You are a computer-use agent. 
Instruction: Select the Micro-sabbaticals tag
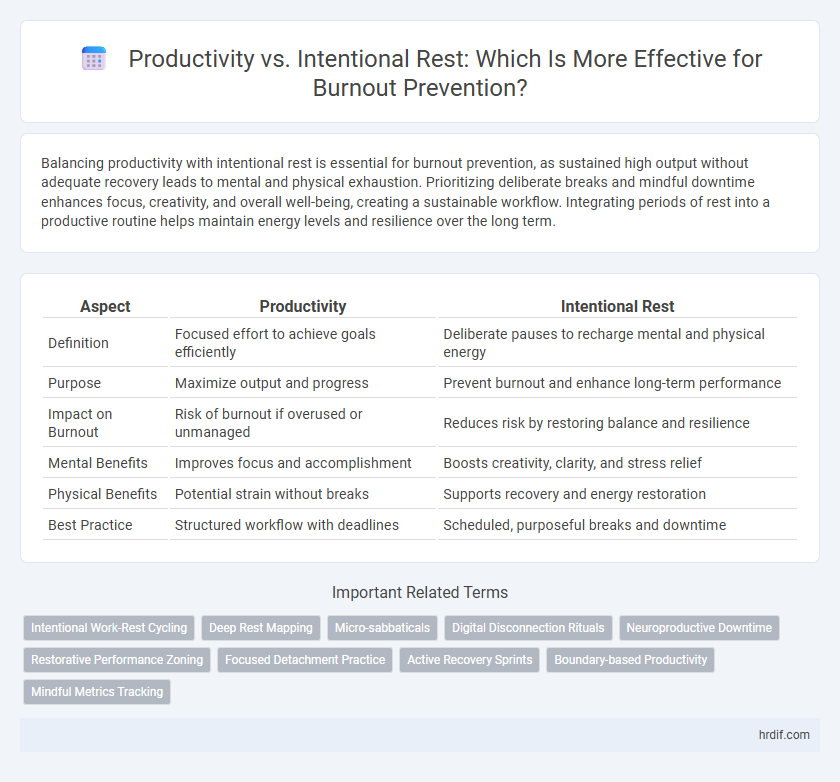point(382,628)
